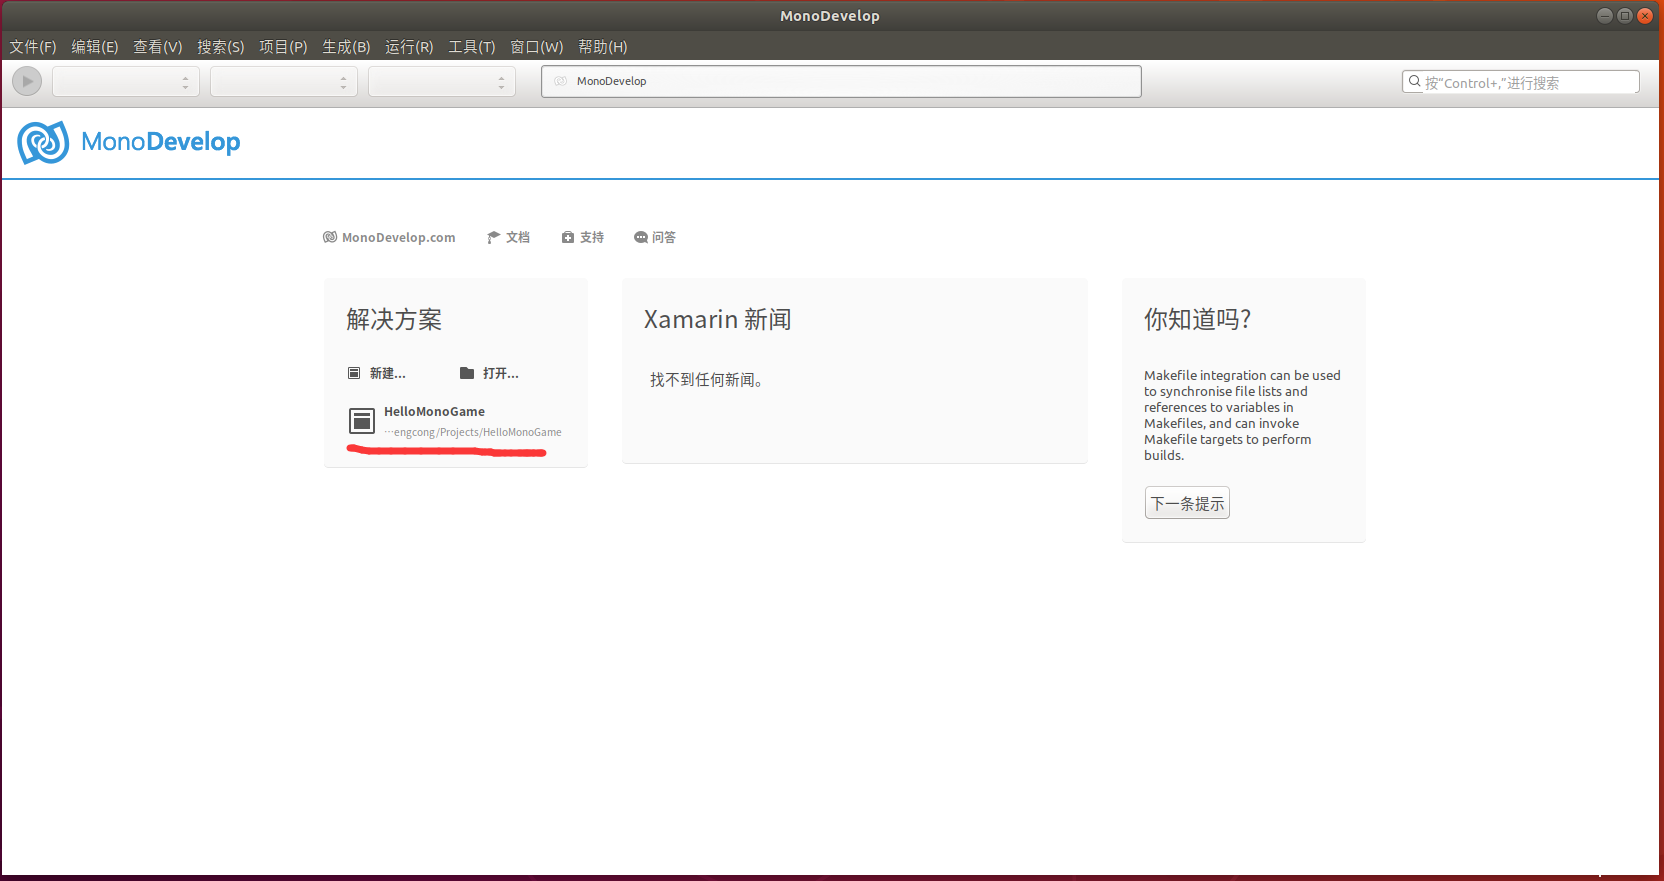Screen dimensions: 1664x881
Task: Click the HelloMonoGame solution icon
Action: click(361, 421)
